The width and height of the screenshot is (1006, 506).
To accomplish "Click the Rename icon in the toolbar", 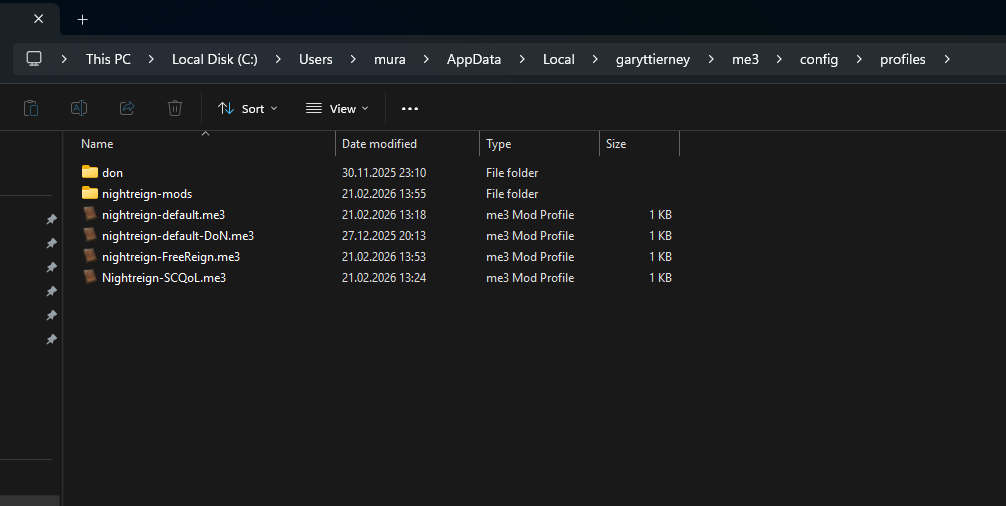I will point(79,108).
